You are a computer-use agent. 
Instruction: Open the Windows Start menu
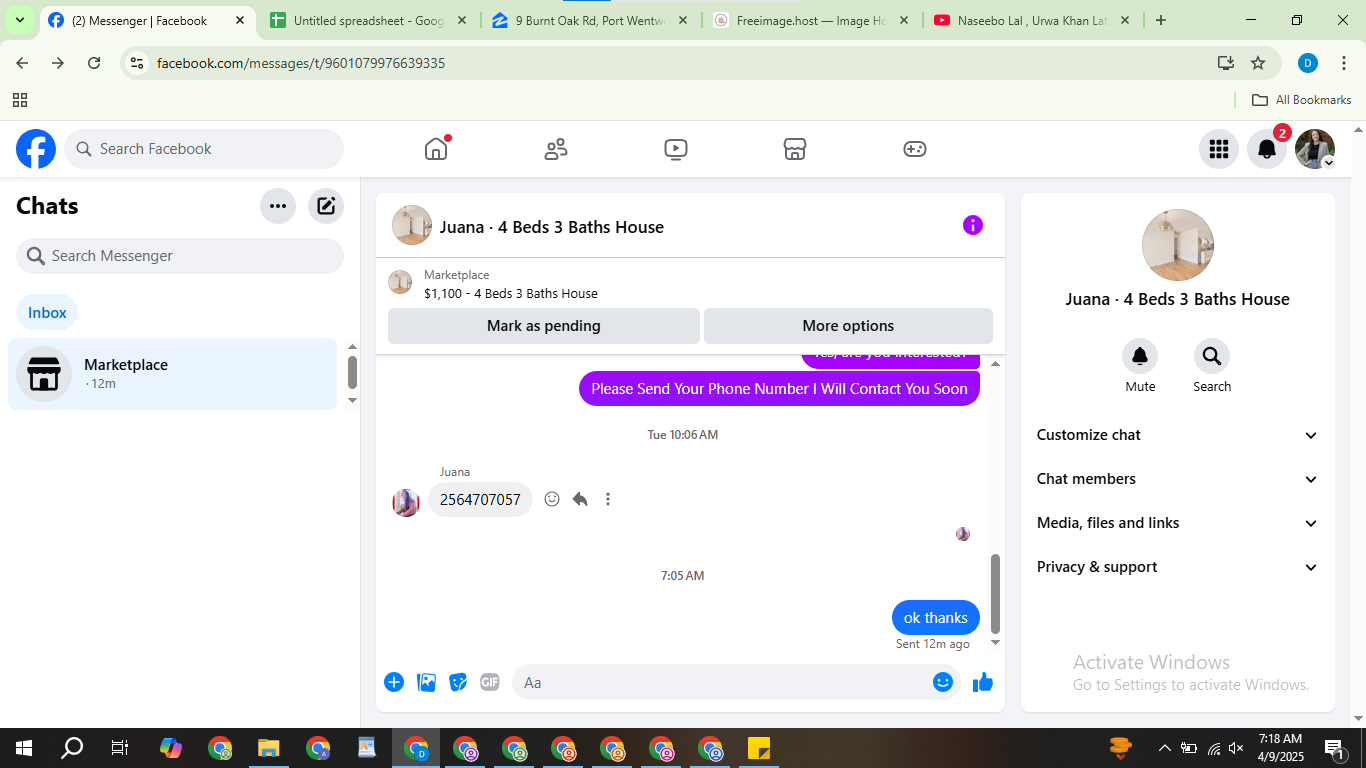click(x=24, y=748)
